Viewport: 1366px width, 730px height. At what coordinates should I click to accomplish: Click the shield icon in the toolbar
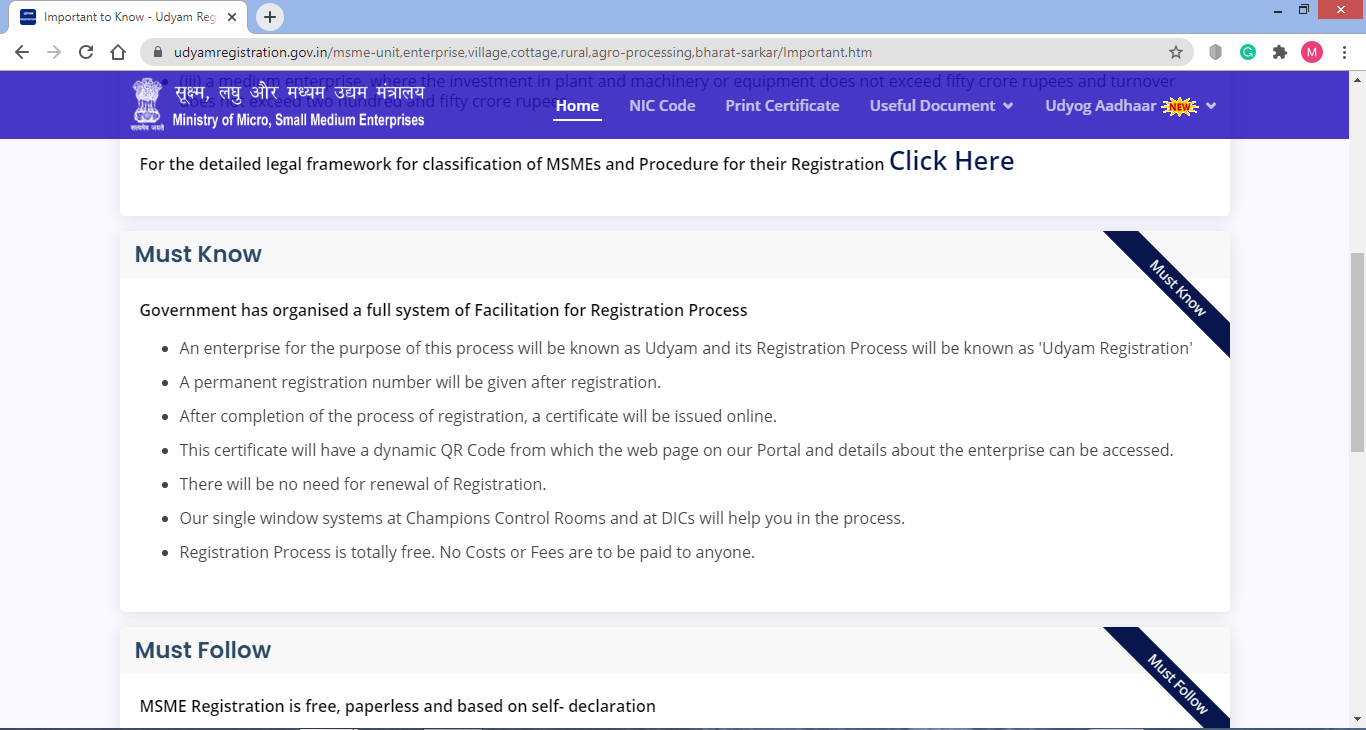1215,51
